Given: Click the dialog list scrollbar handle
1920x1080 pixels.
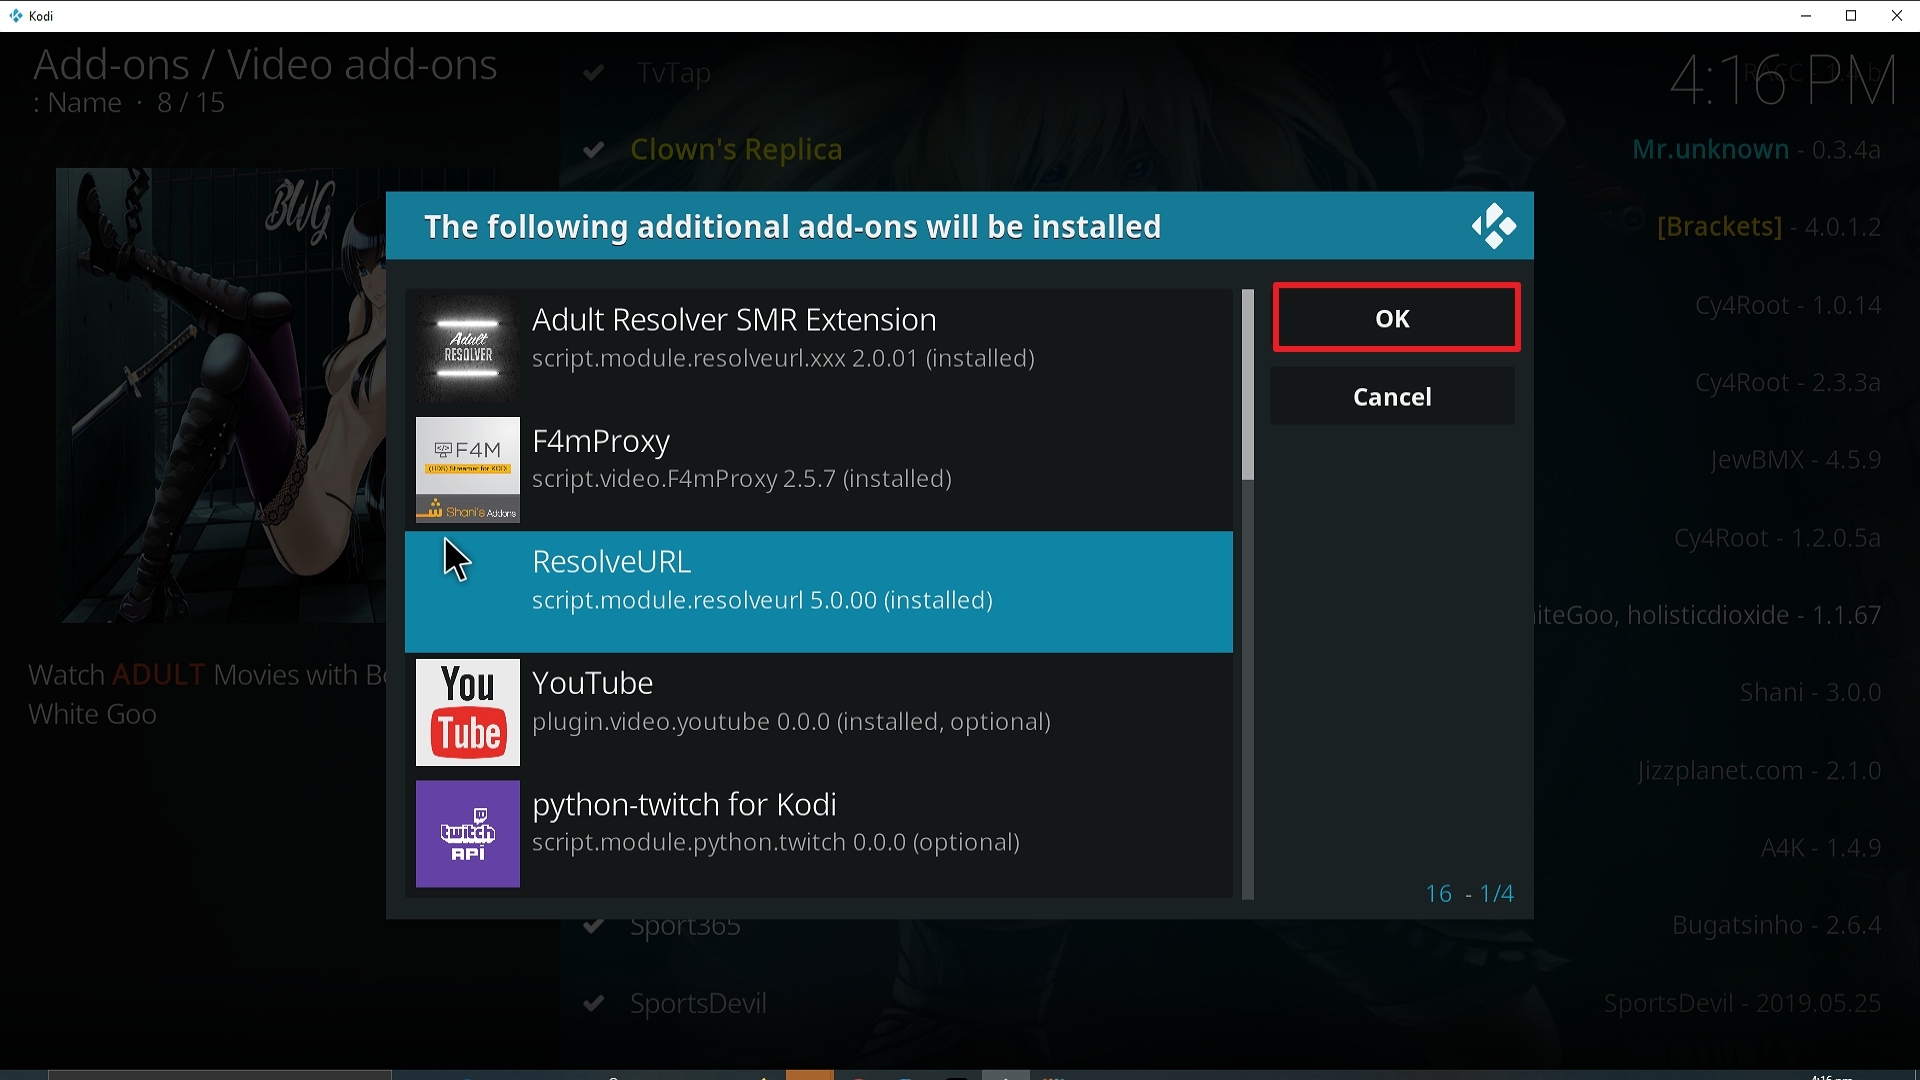Looking at the screenshot, I should point(1248,385).
